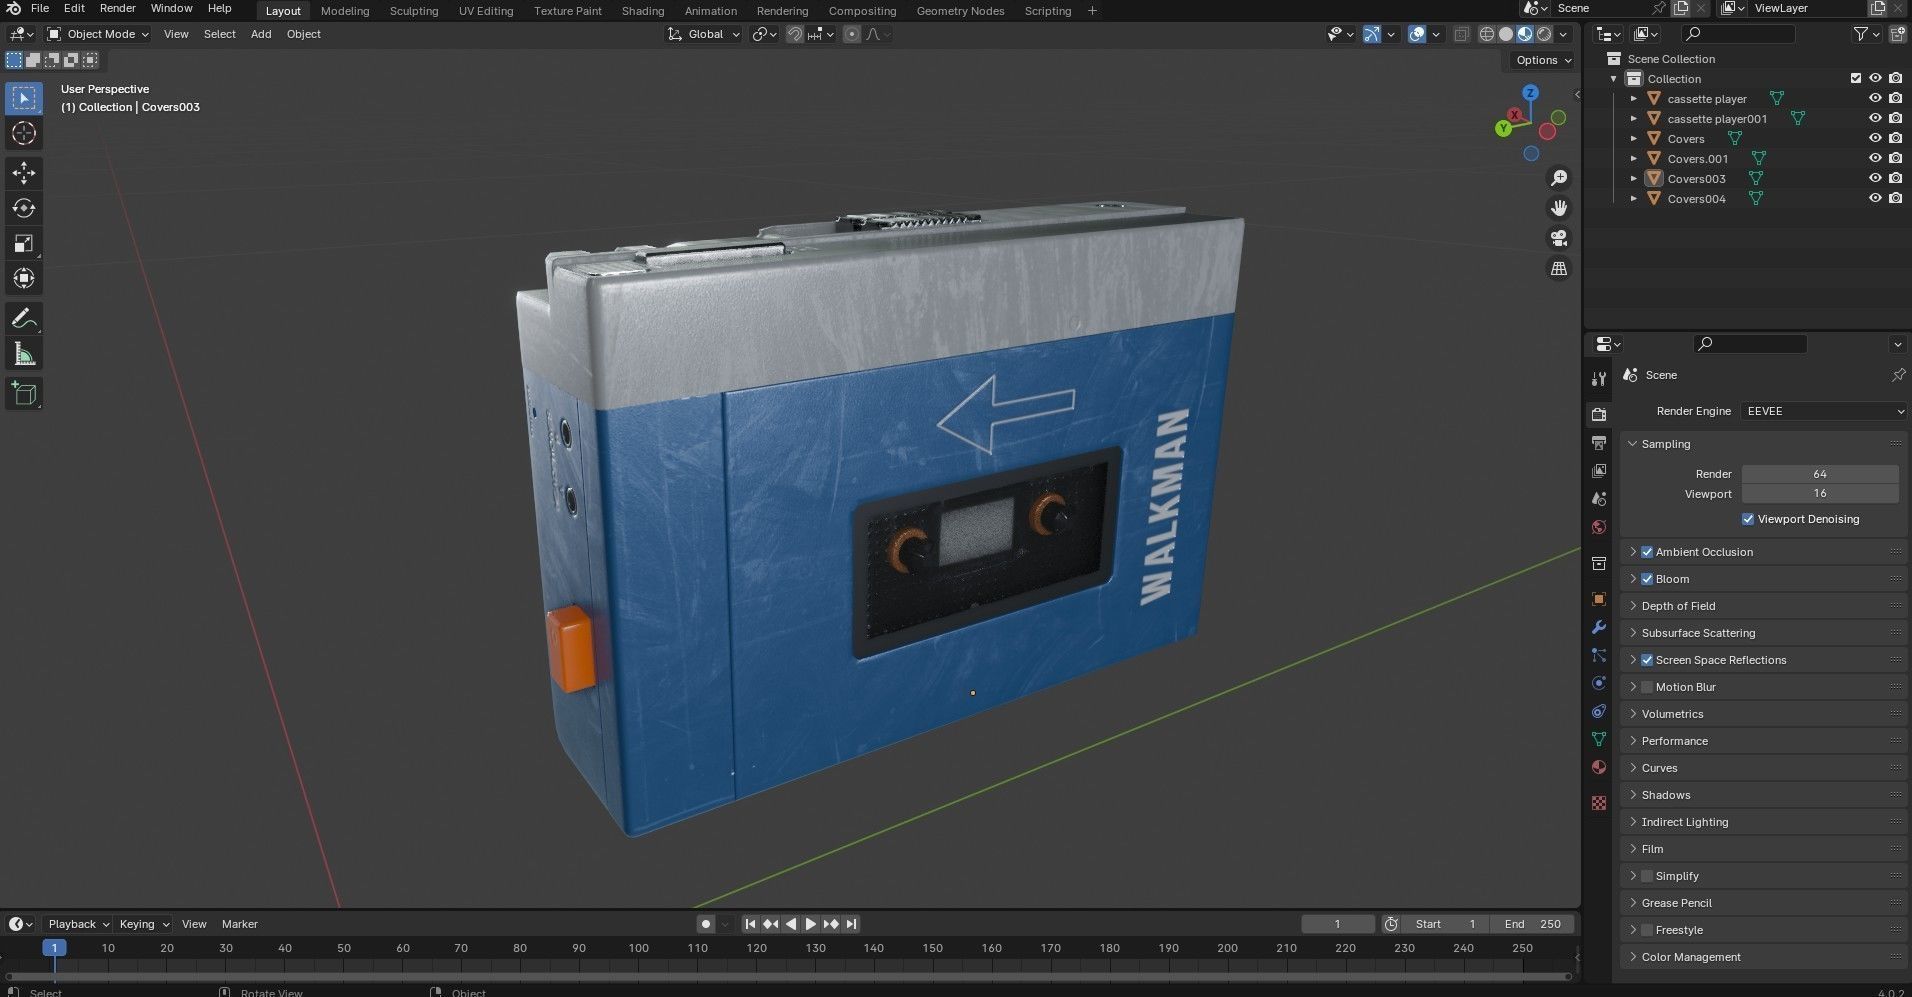Switch to rendered viewport shading
This screenshot has height=997, width=1912.
[x=1544, y=34]
